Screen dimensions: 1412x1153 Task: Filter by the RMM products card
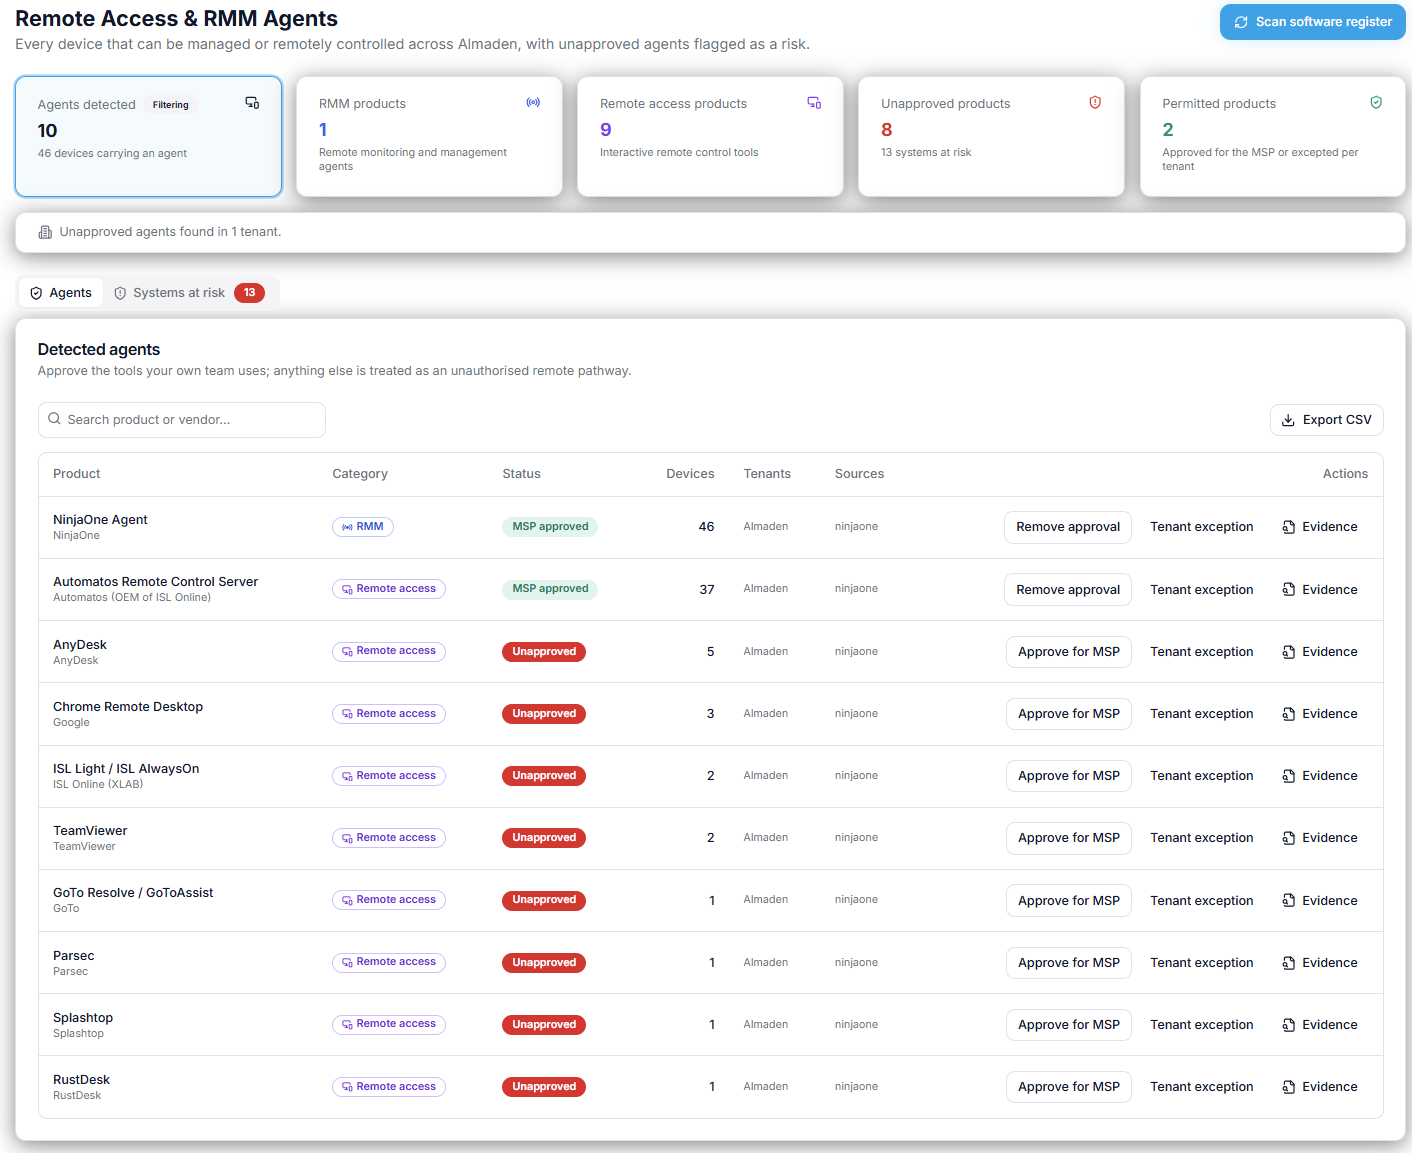click(429, 136)
